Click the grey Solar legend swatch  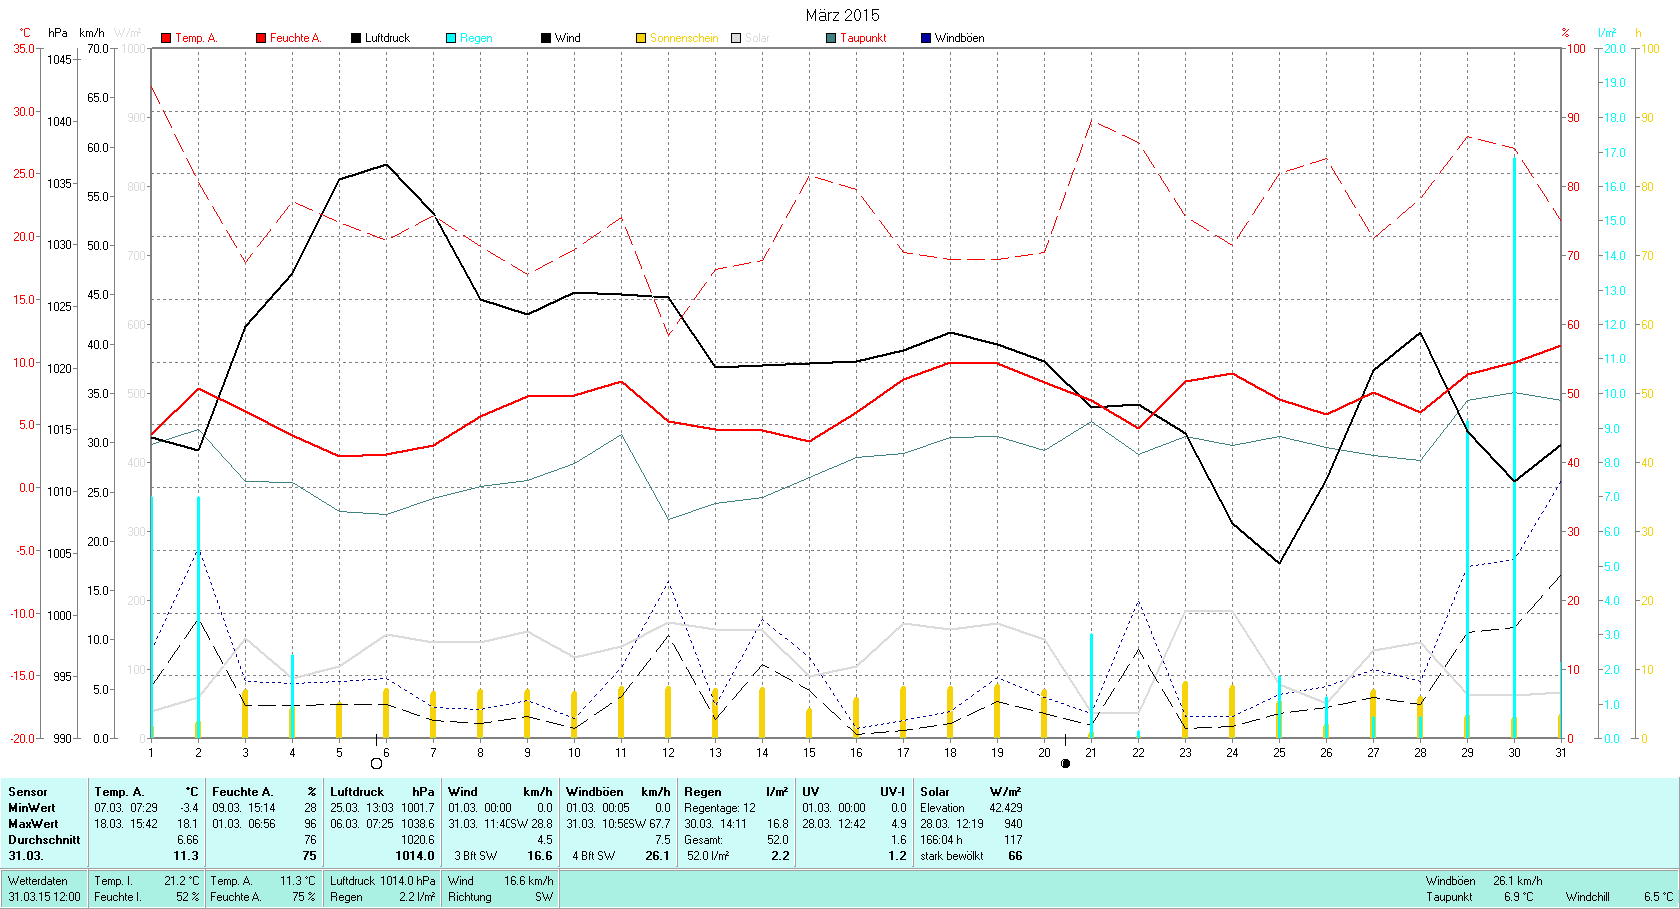pyautogui.click(x=736, y=38)
